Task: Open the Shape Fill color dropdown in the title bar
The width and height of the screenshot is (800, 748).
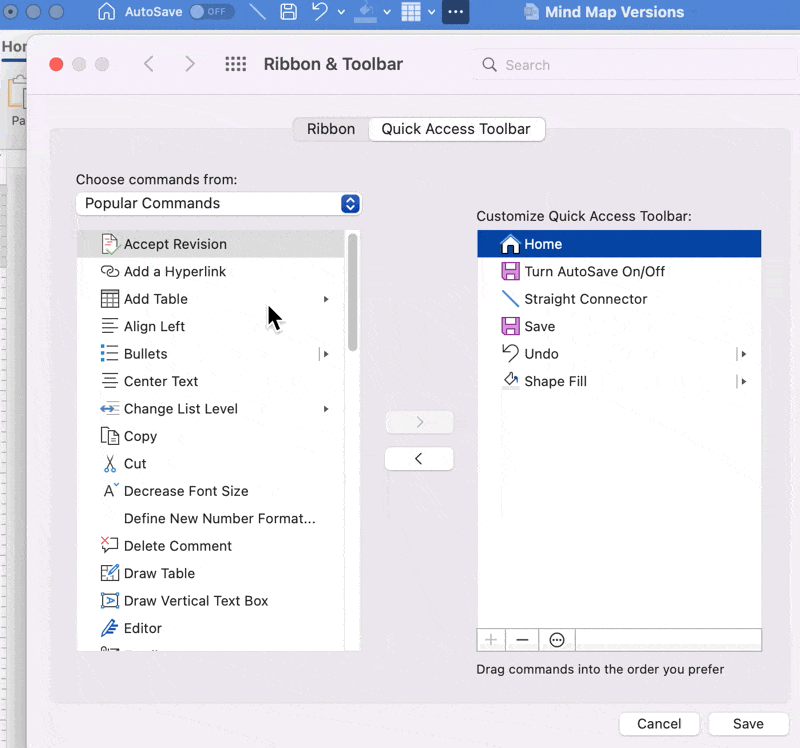Action: [x=387, y=12]
